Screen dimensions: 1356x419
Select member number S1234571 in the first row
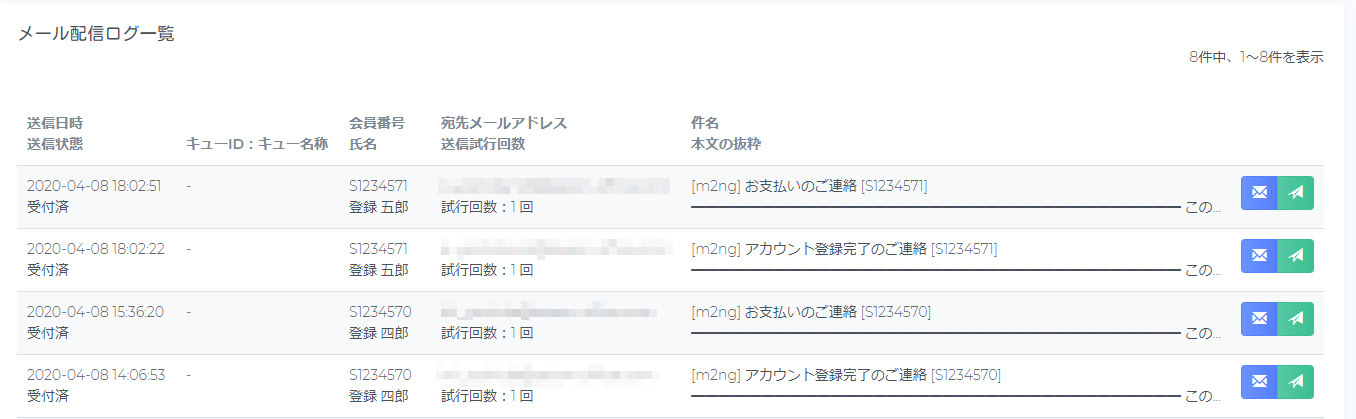pos(380,186)
